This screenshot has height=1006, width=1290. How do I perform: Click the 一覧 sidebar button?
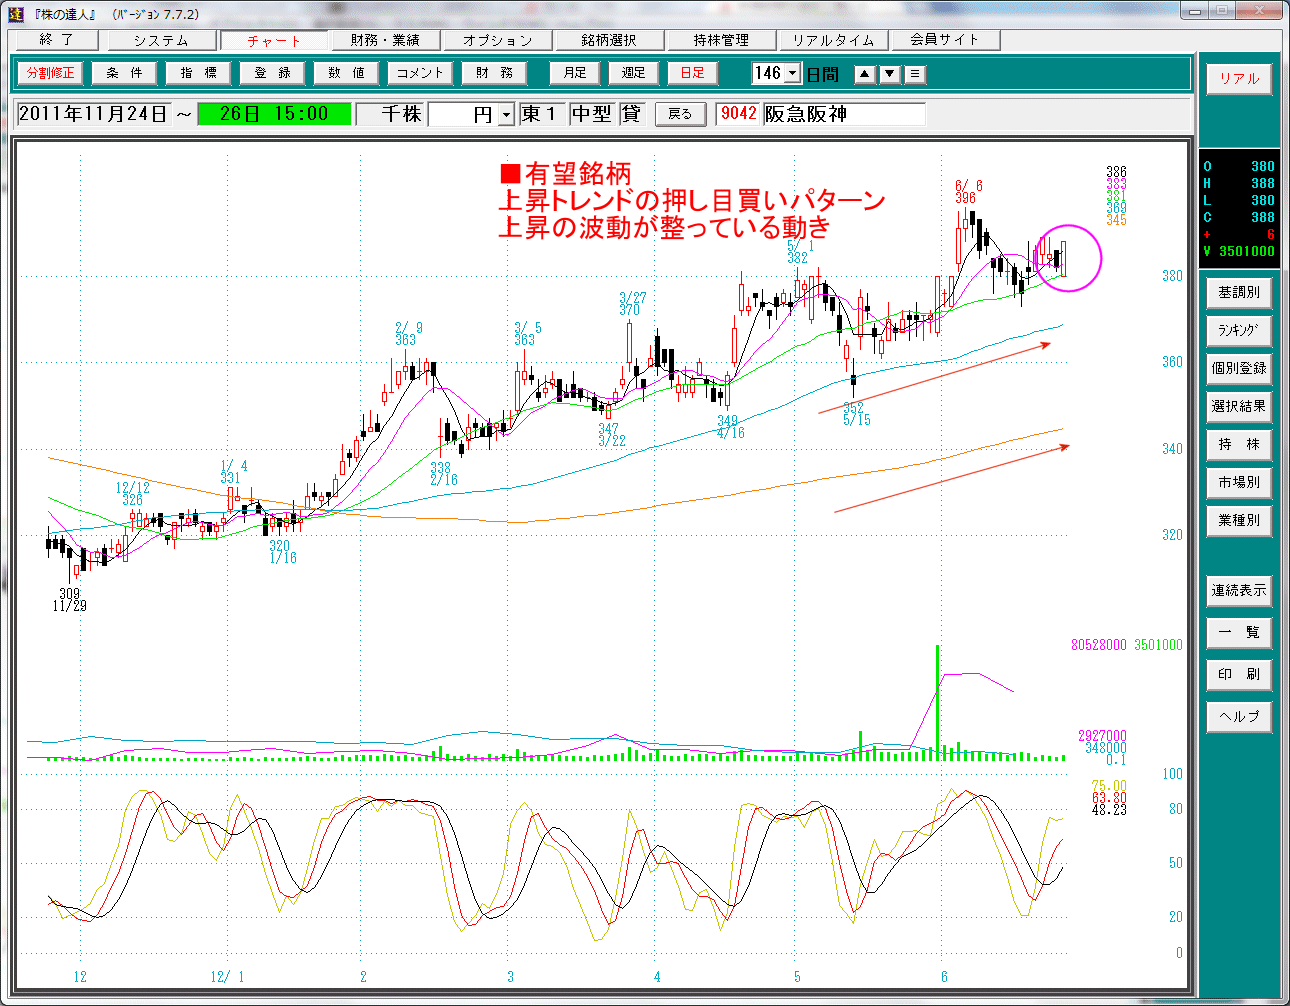pyautogui.click(x=1239, y=632)
